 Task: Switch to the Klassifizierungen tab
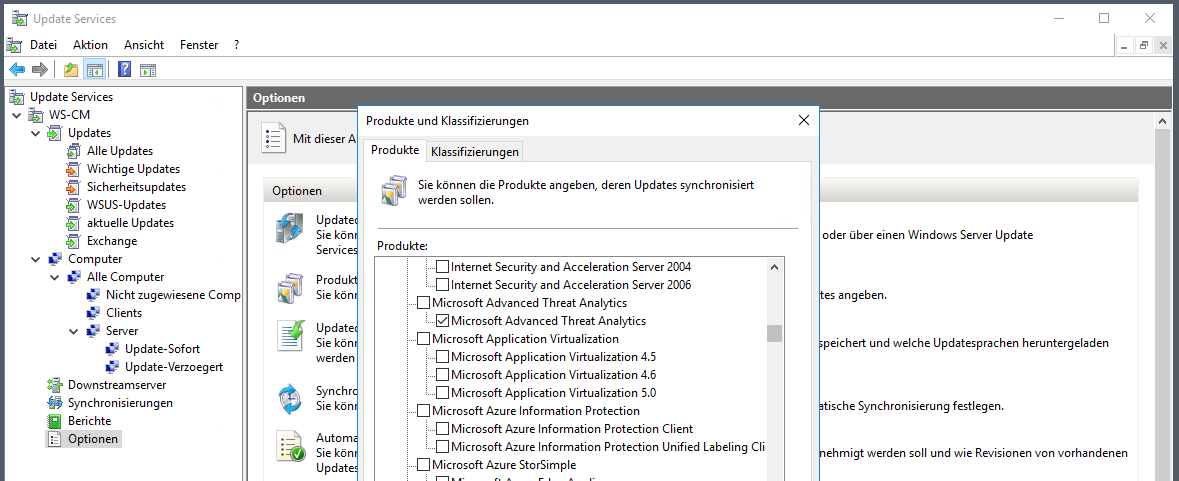point(474,152)
